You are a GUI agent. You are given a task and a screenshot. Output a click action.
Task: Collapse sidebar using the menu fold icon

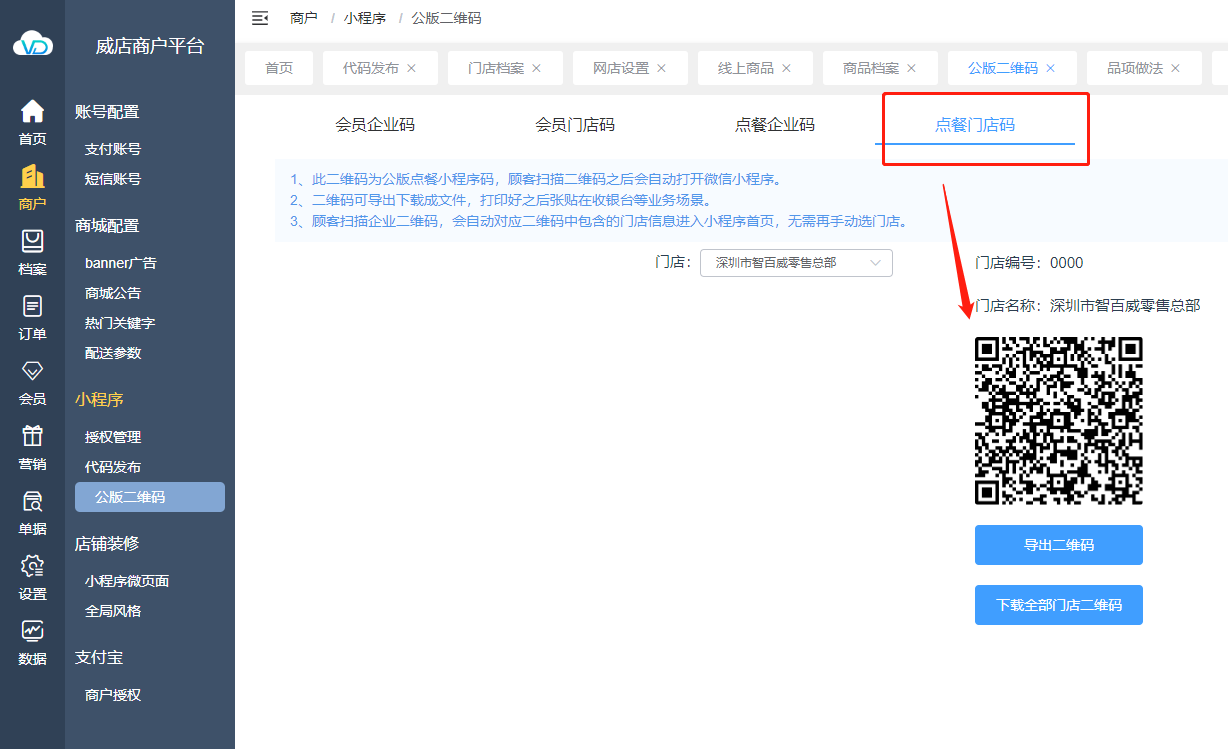click(260, 18)
